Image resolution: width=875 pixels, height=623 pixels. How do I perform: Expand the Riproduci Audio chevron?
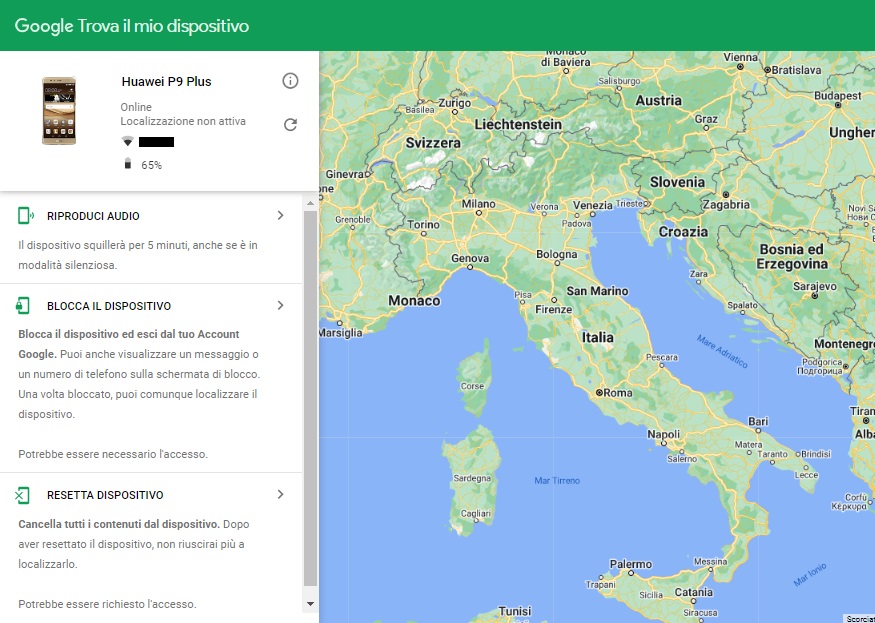(281, 215)
